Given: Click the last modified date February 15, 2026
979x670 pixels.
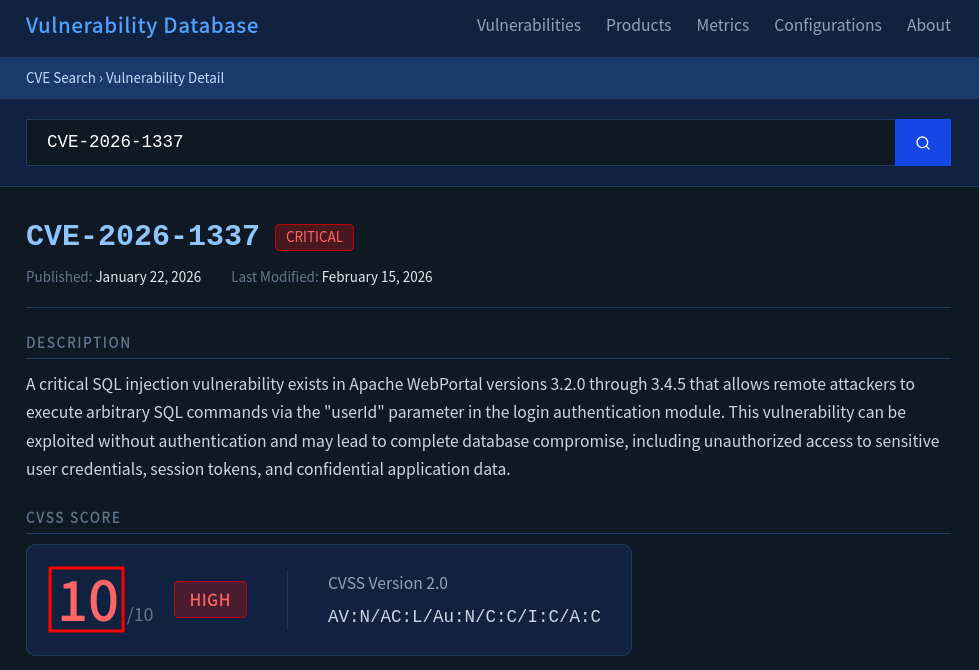Looking at the screenshot, I should [376, 277].
